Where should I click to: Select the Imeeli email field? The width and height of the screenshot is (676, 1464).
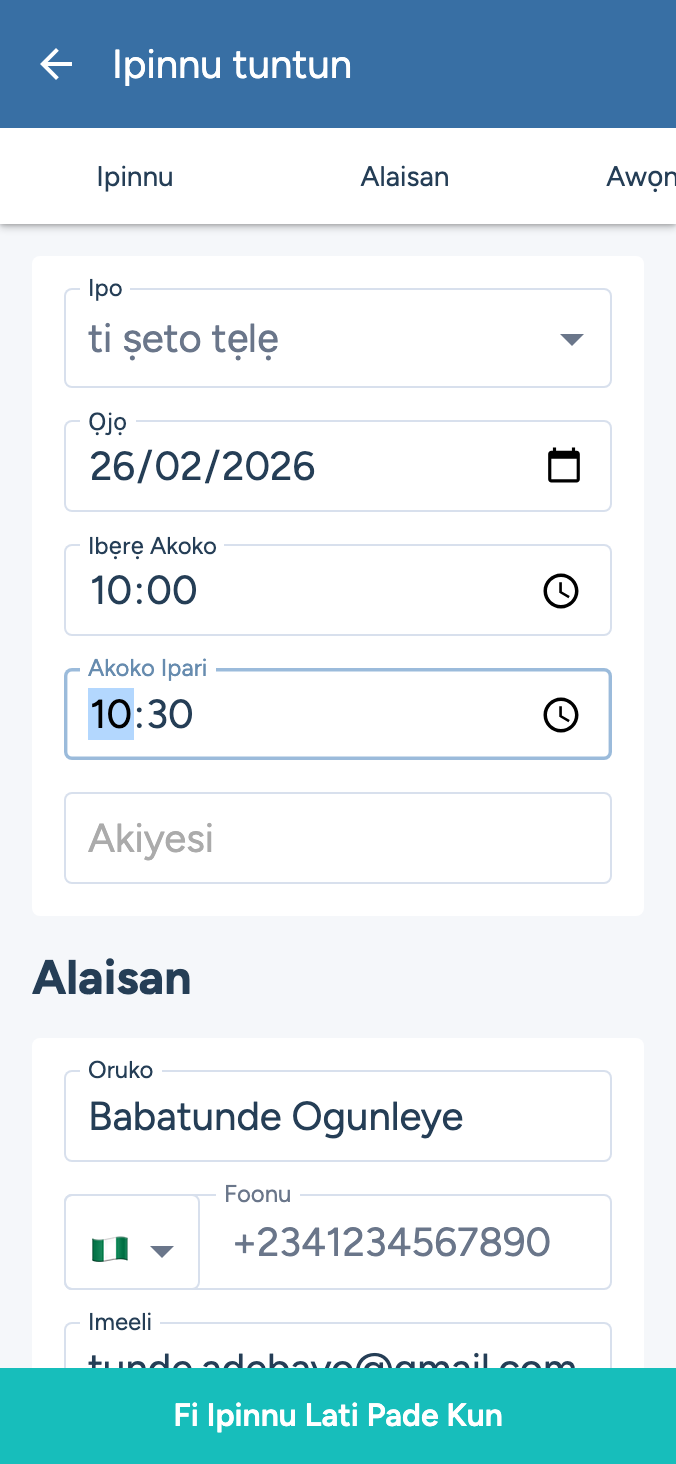pos(338,1350)
